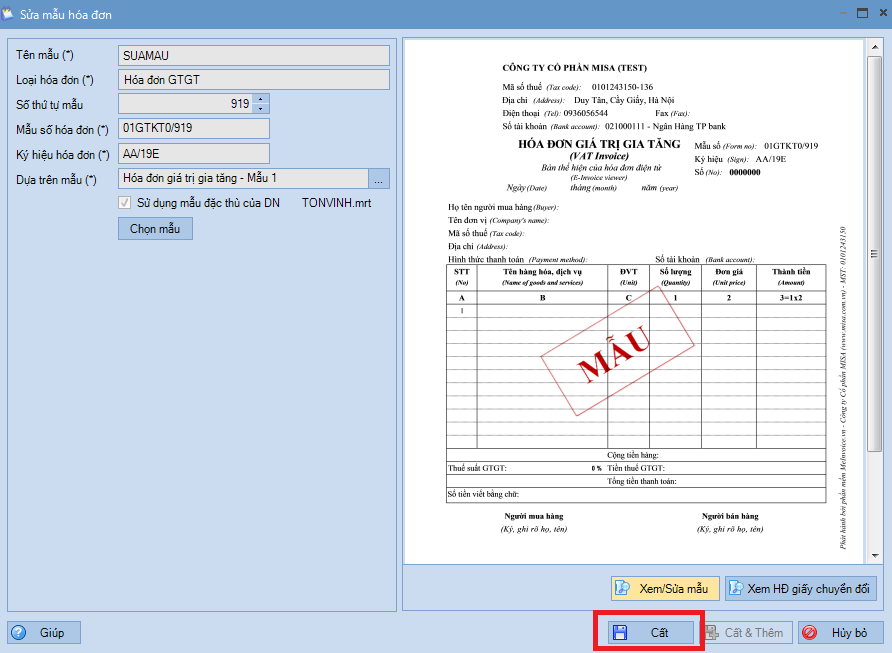Click Tổng tiền thanh toán row in preview

click(x=636, y=481)
